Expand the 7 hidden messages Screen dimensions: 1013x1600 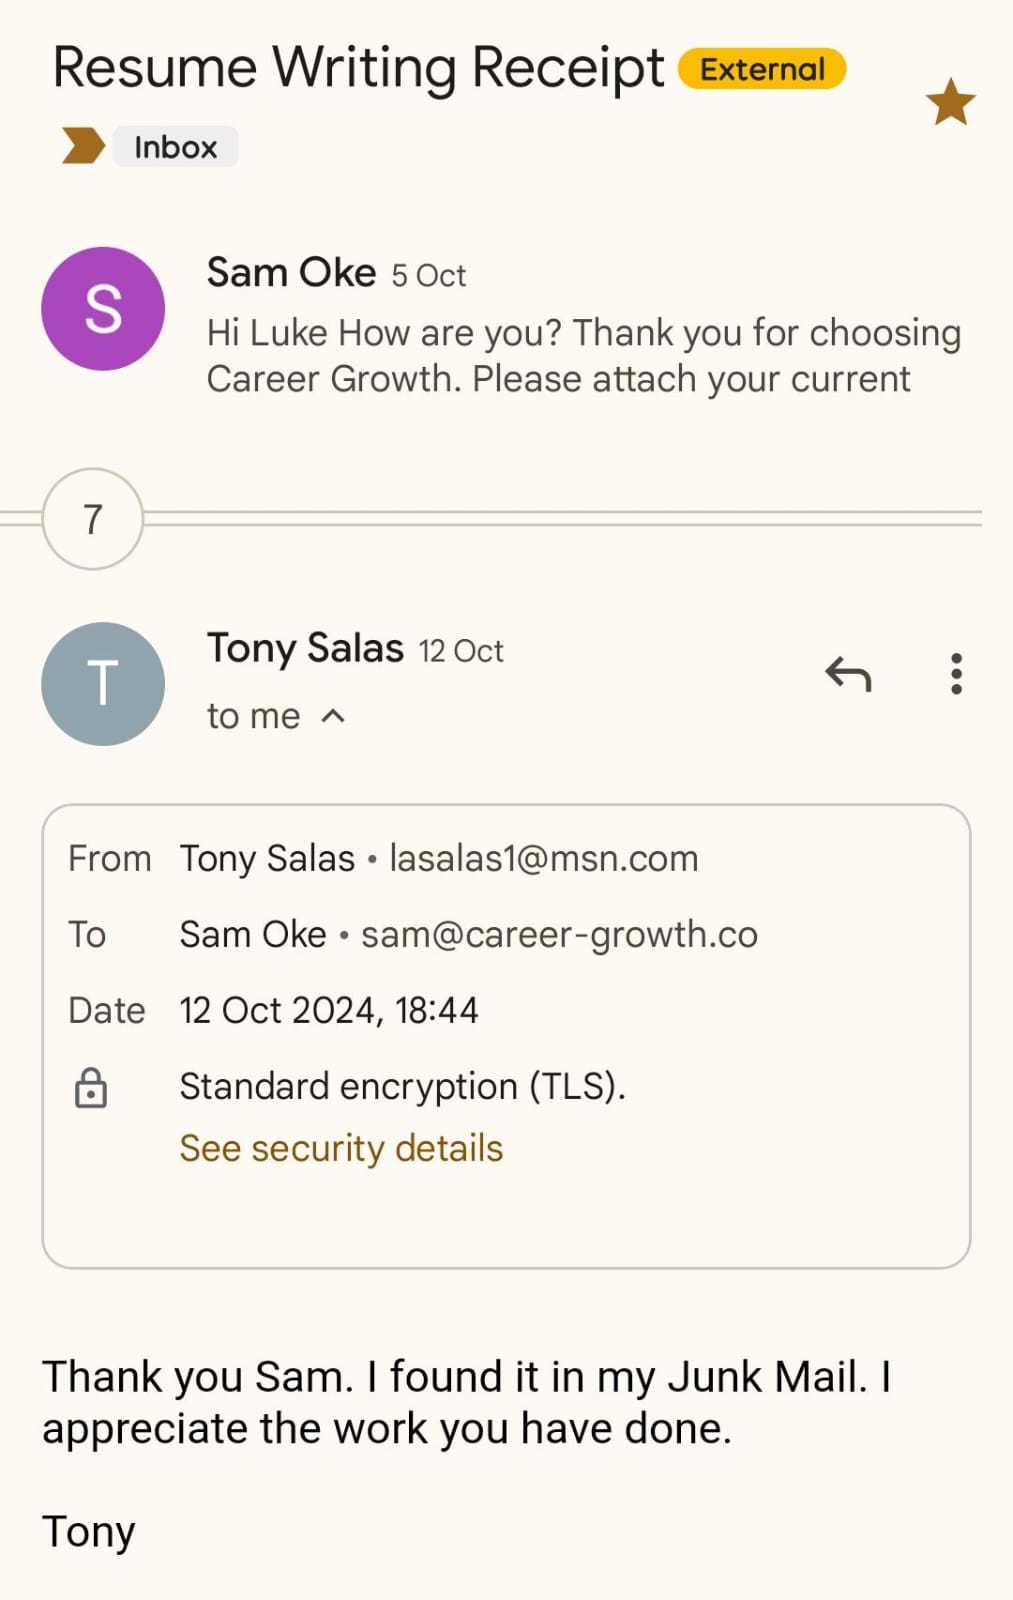tap(93, 519)
